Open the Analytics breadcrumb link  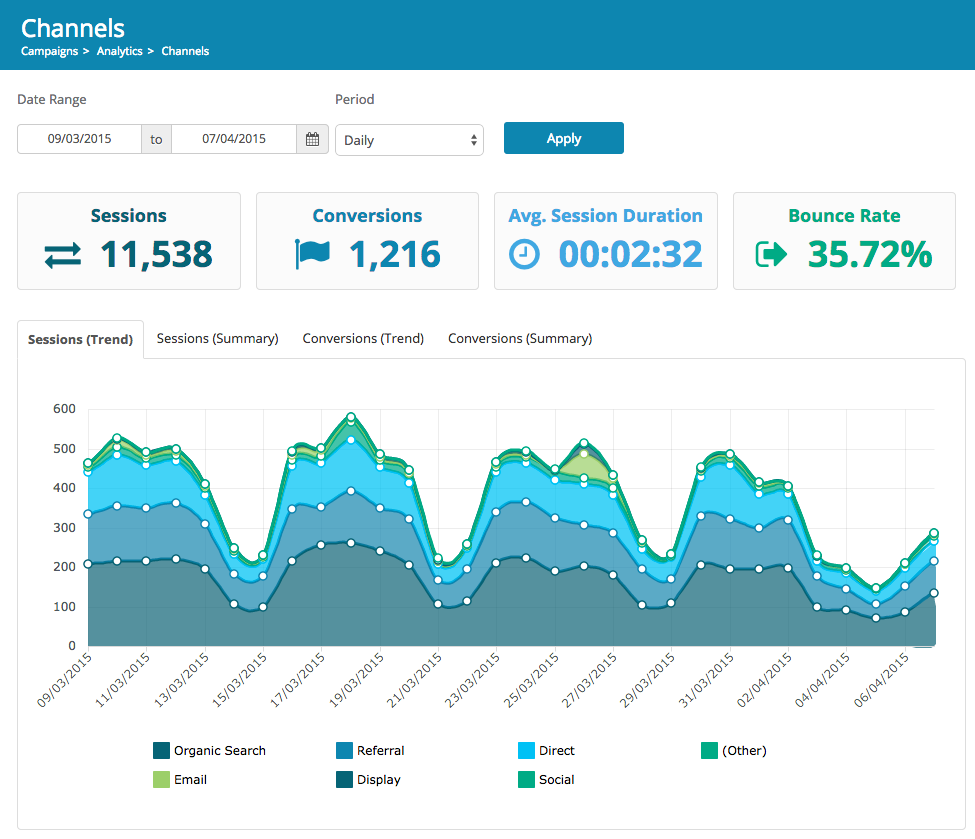(x=119, y=51)
